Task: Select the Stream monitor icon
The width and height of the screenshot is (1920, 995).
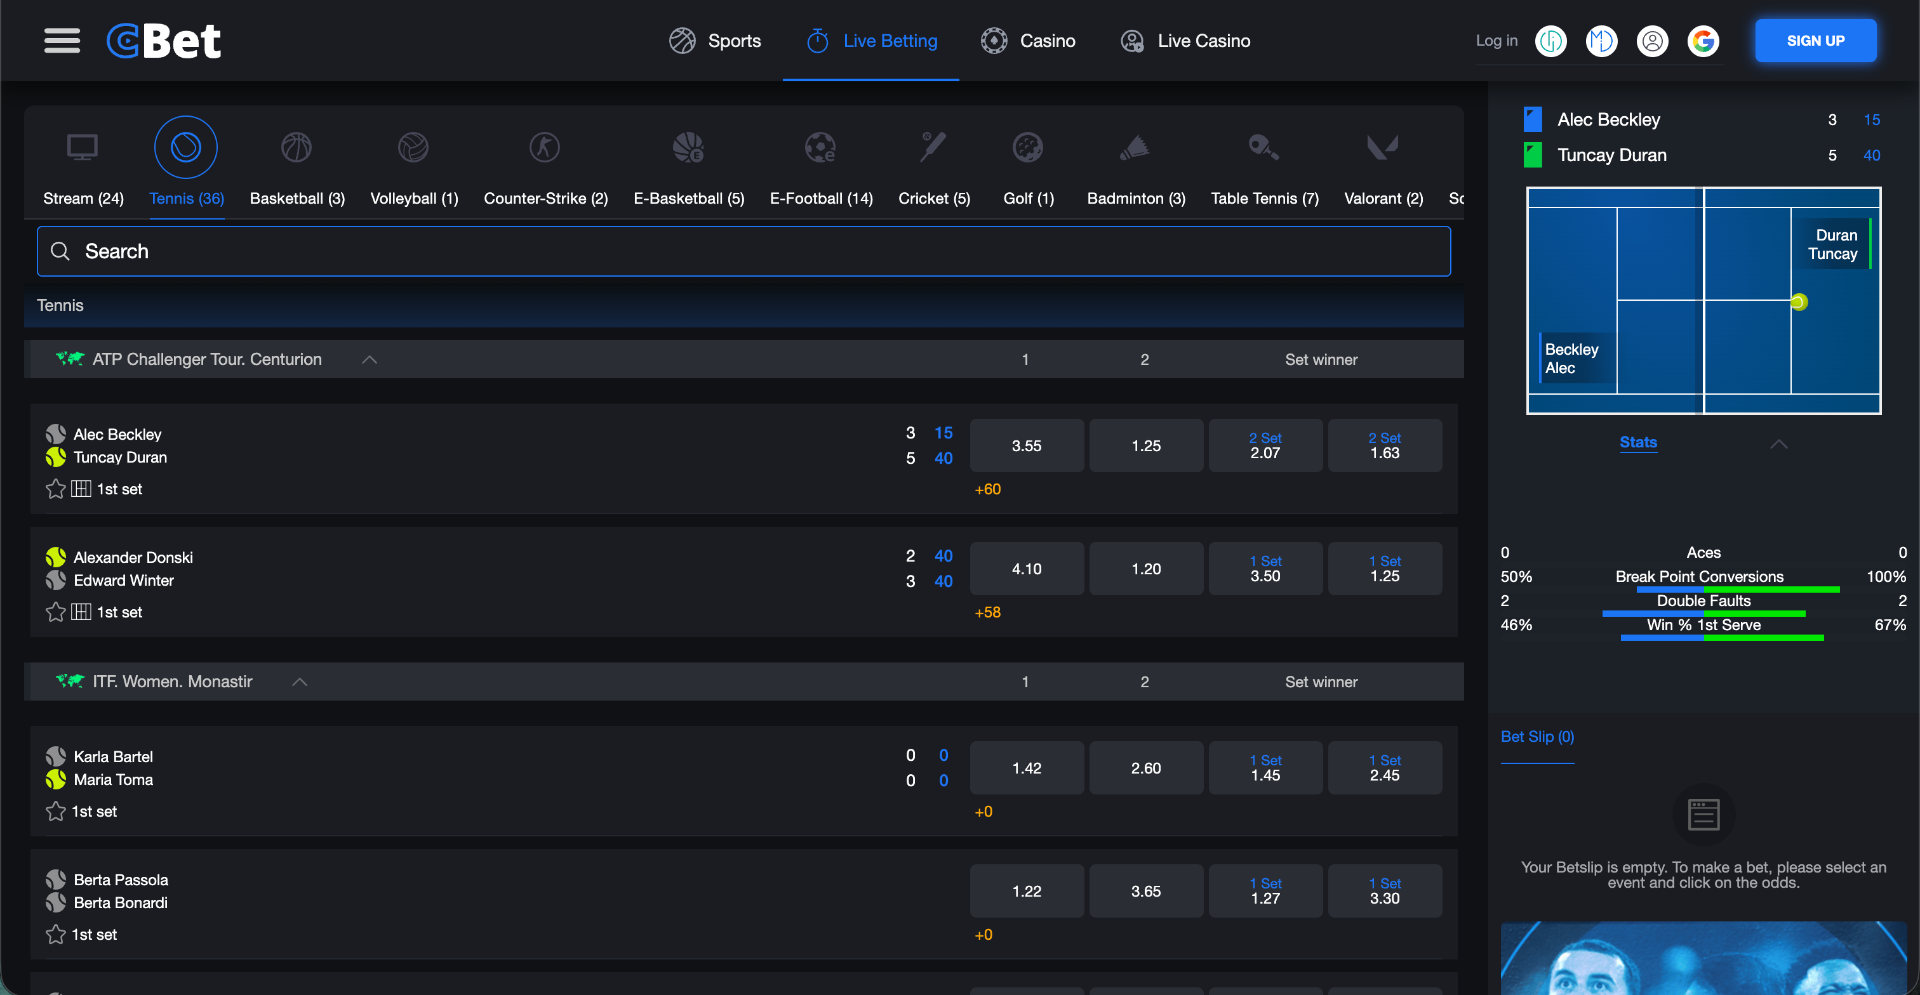Action: [82, 147]
